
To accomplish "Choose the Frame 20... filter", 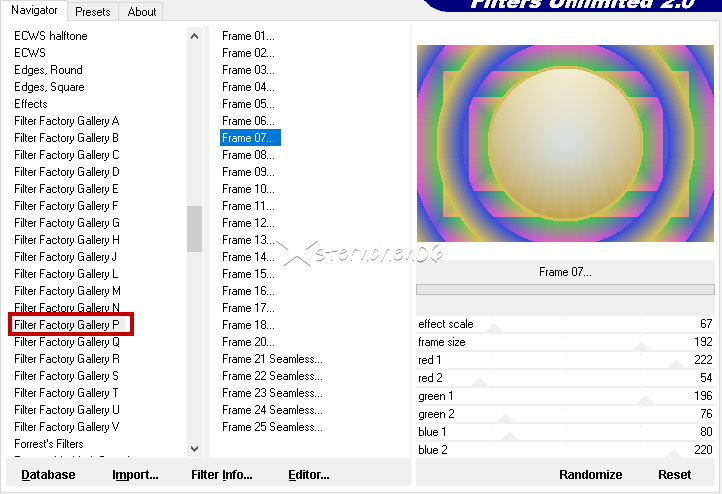I will 248,342.
